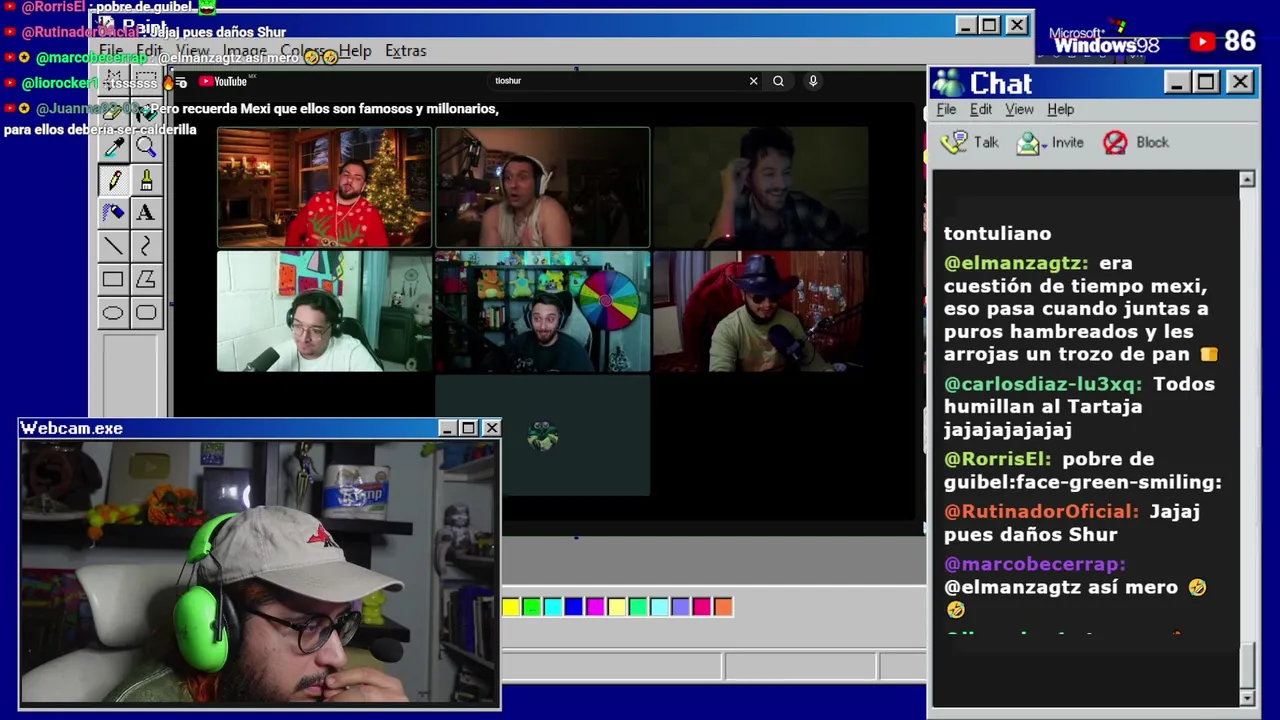
Task: Click the video tile with Christmas tree
Action: click(x=324, y=187)
